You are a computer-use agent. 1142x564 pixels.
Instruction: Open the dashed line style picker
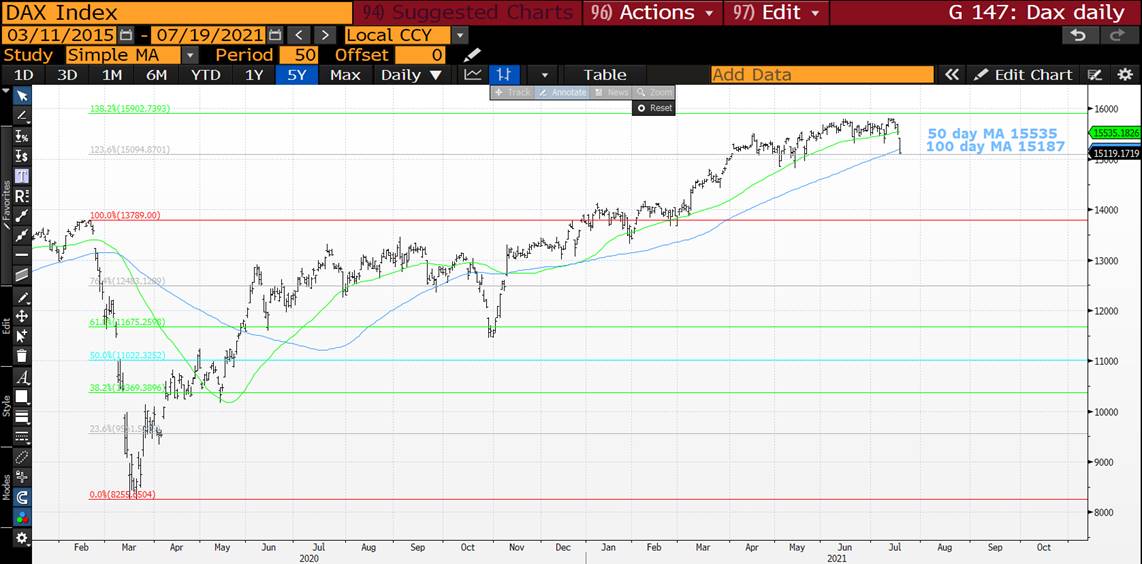point(22,436)
